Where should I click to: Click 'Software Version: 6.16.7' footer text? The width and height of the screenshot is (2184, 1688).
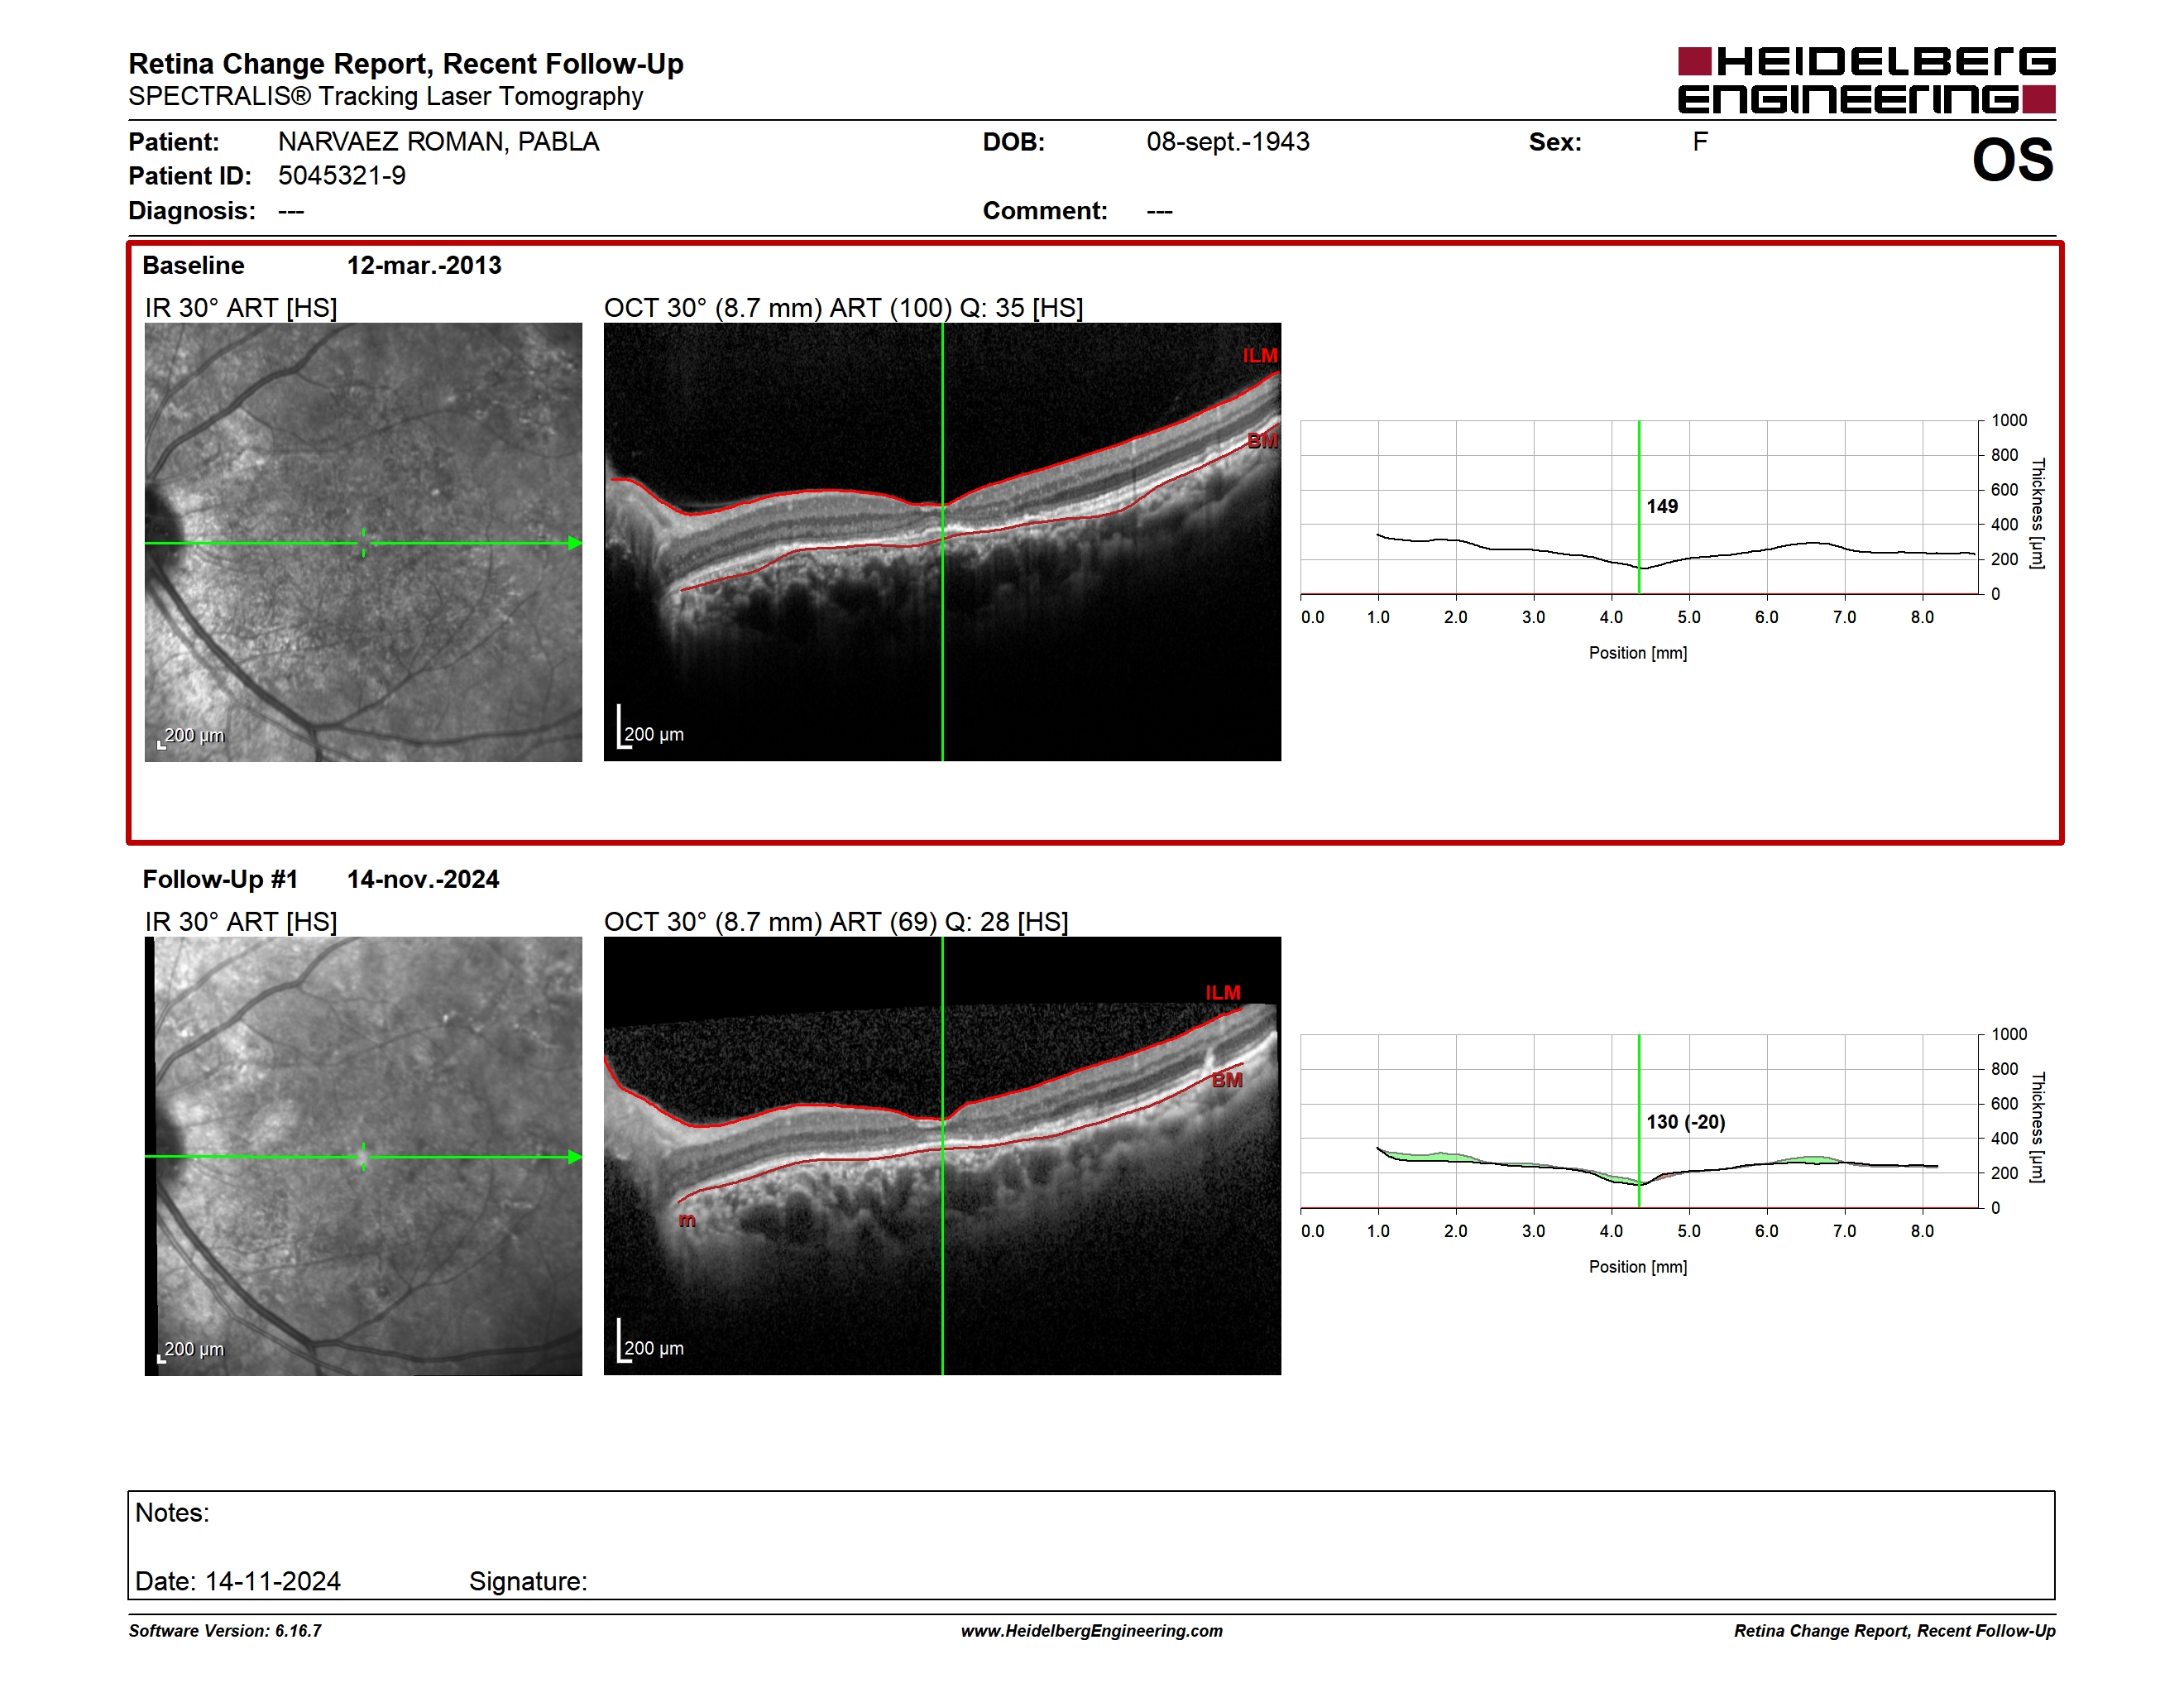[225, 1631]
